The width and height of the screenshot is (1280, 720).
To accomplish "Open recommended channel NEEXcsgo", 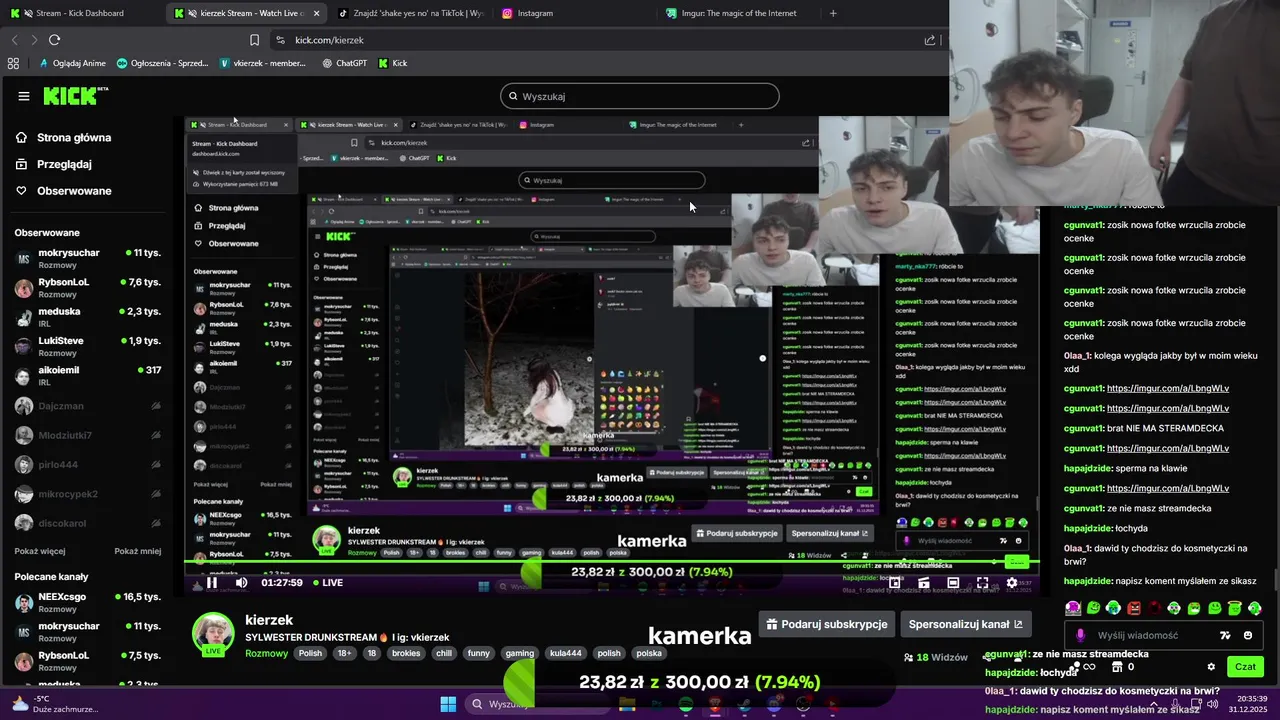I will (88, 602).
